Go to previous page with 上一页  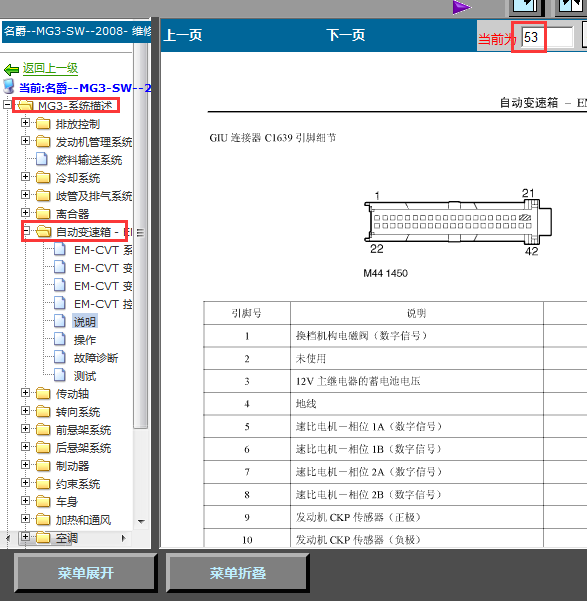pyautogui.click(x=183, y=35)
